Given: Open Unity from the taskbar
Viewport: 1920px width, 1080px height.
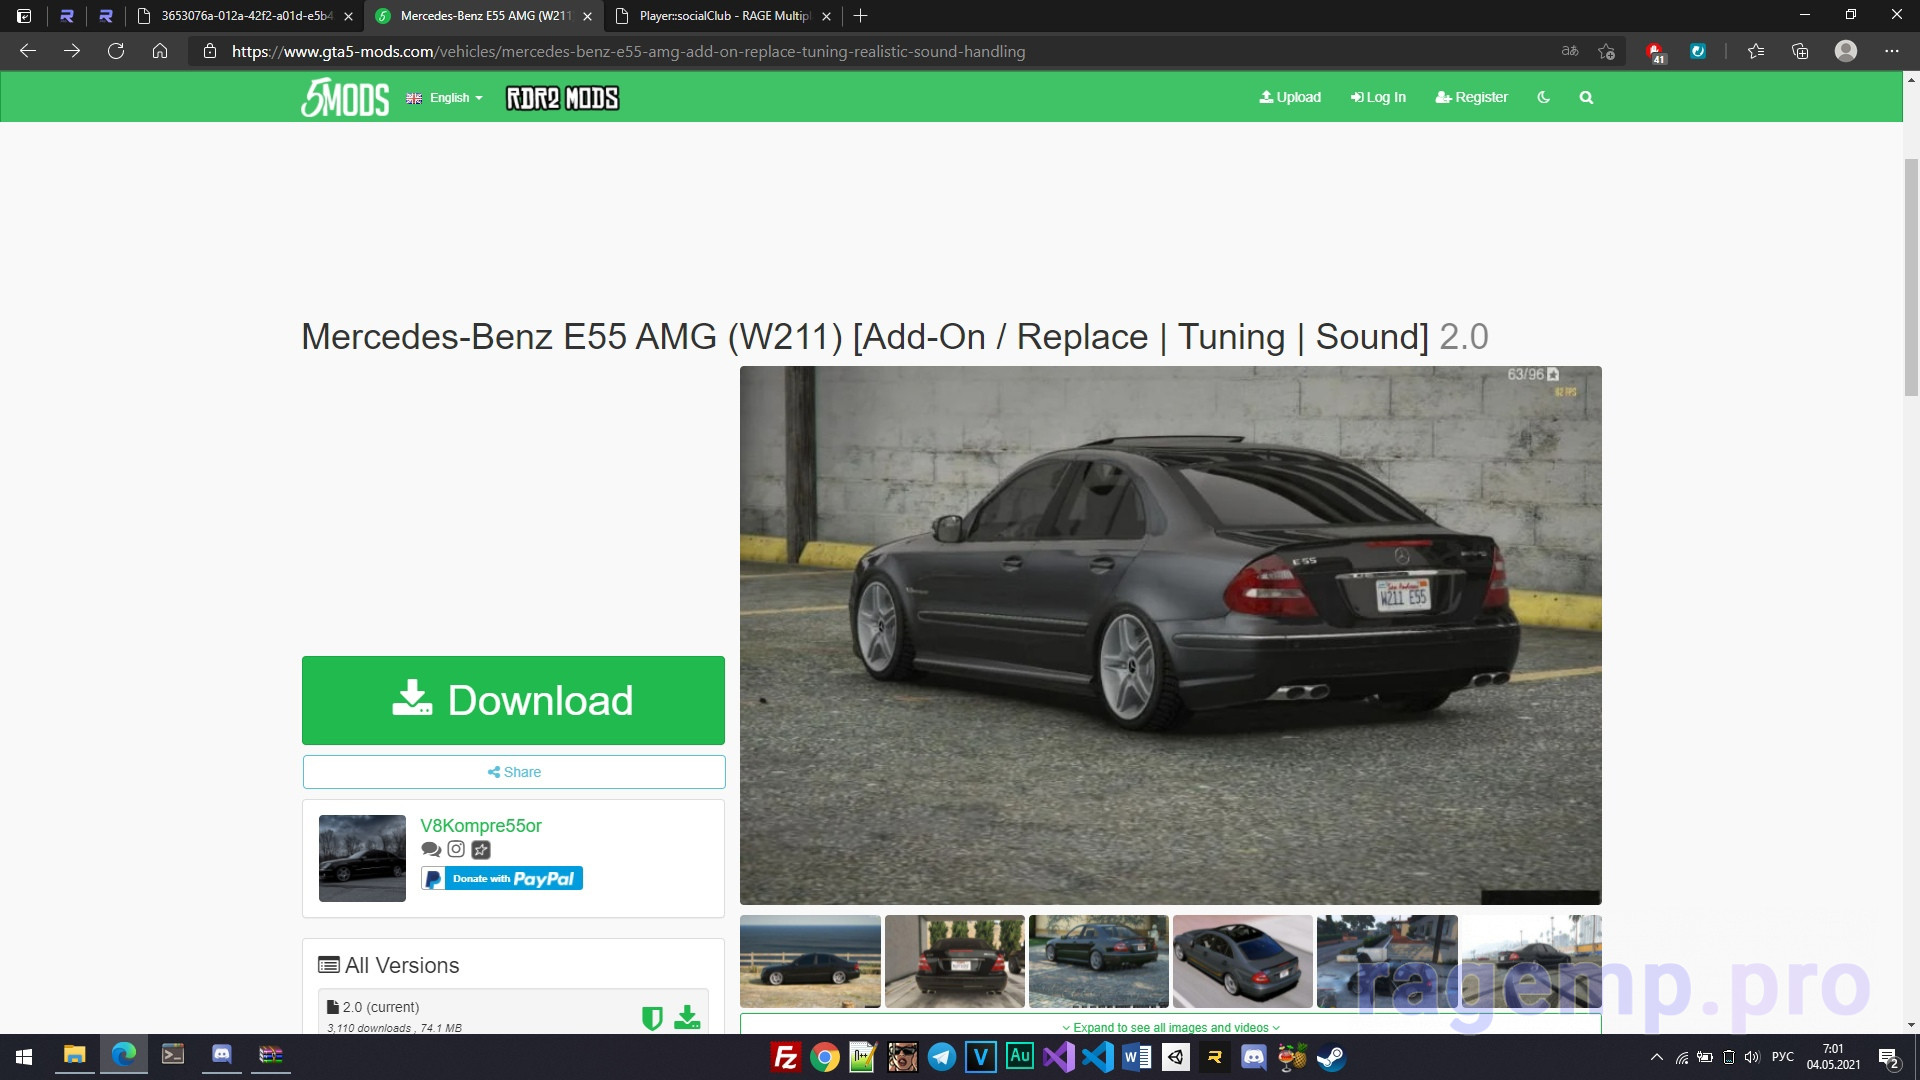Looking at the screenshot, I should [1176, 1057].
